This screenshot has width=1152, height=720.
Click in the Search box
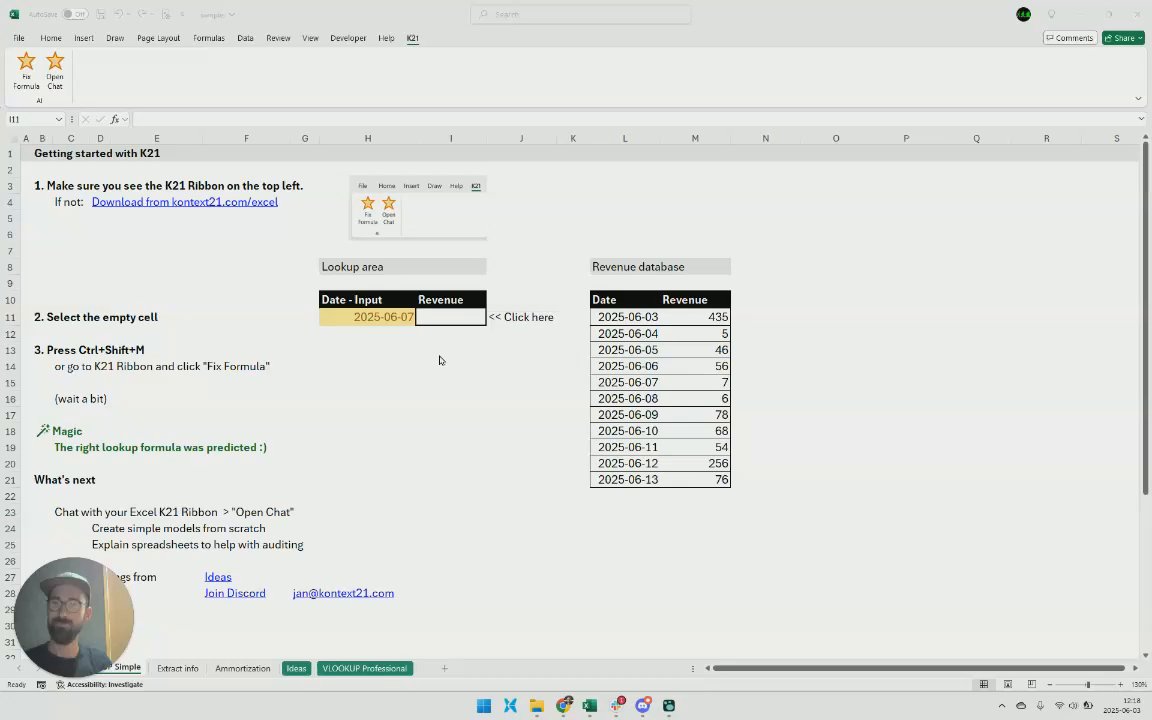(580, 14)
